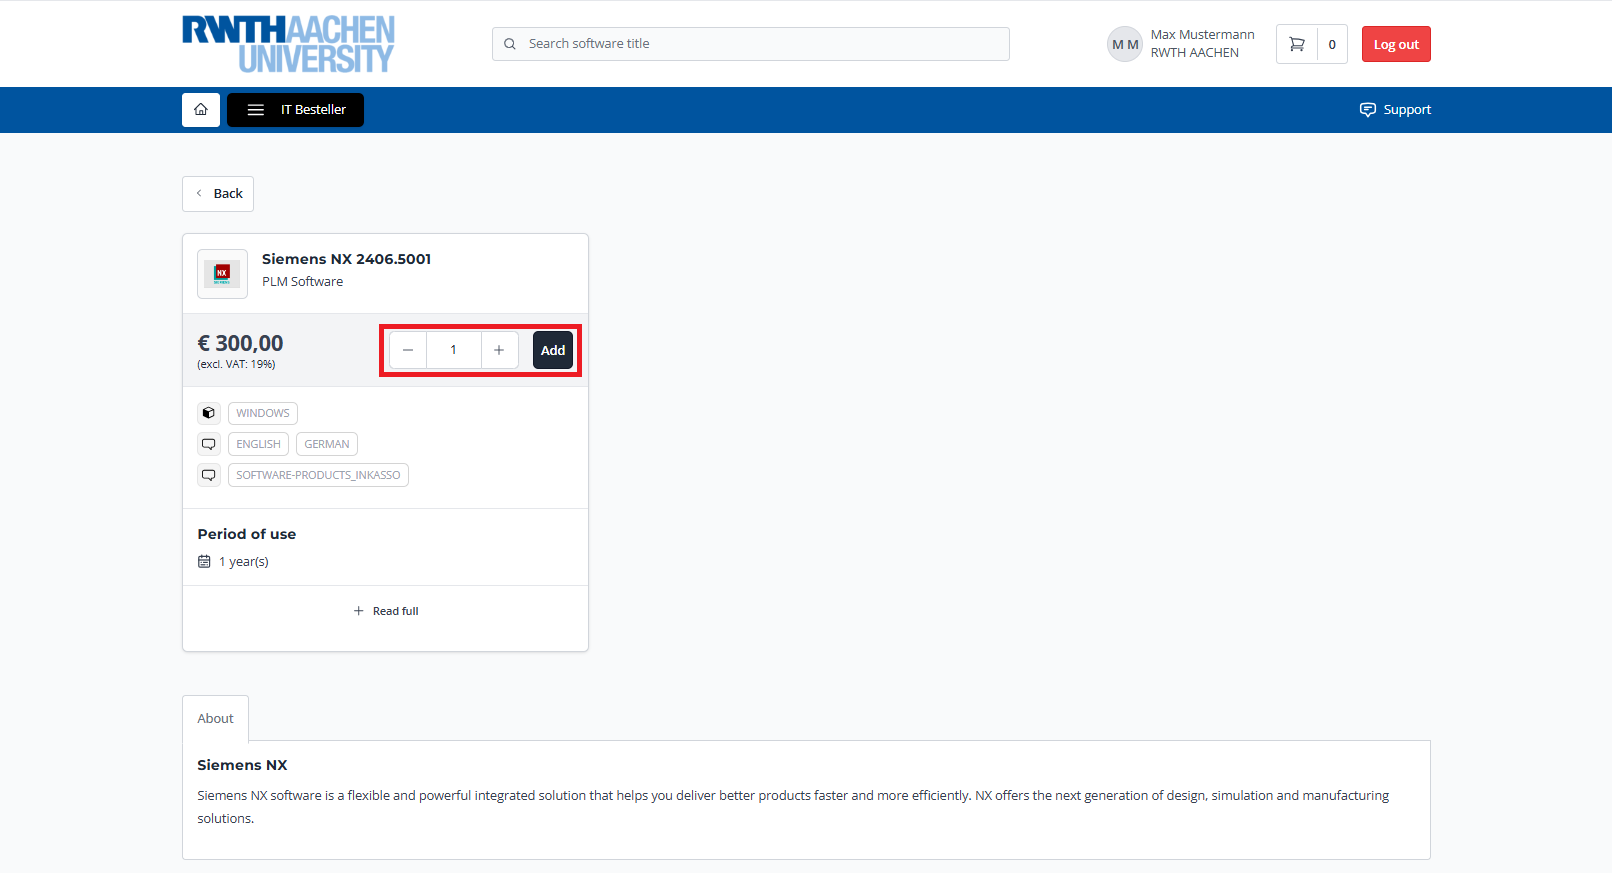This screenshot has height=873, width=1612.
Task: Open the shopping cart
Action: [x=1297, y=44]
